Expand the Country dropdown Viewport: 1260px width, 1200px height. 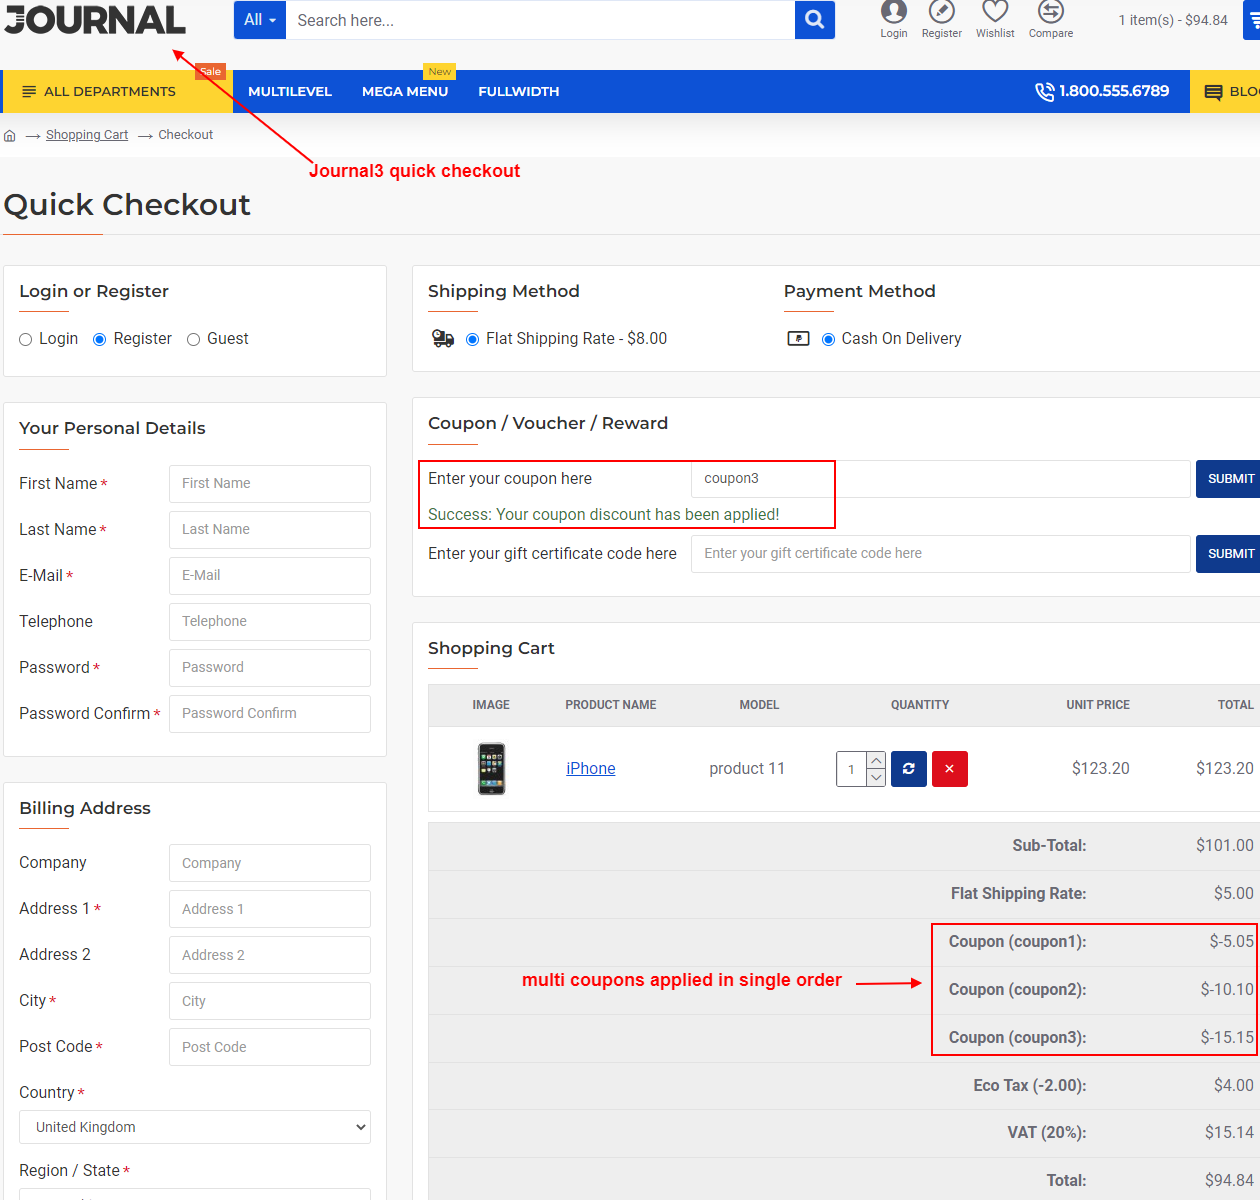195,1127
